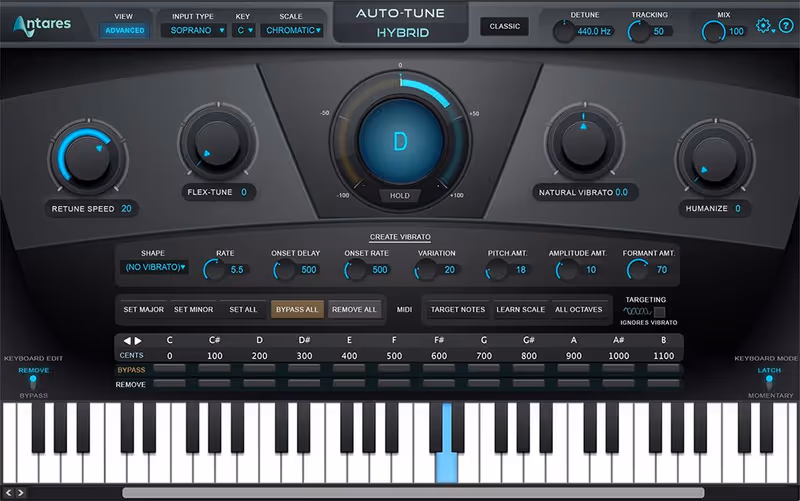The image size is (800, 501).
Task: Click the Mix knob
Action: (x=713, y=32)
